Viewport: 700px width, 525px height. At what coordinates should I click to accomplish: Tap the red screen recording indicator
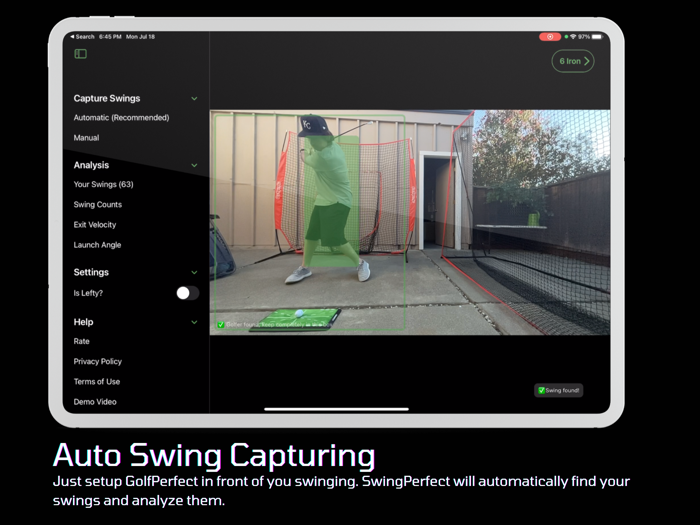tap(550, 37)
